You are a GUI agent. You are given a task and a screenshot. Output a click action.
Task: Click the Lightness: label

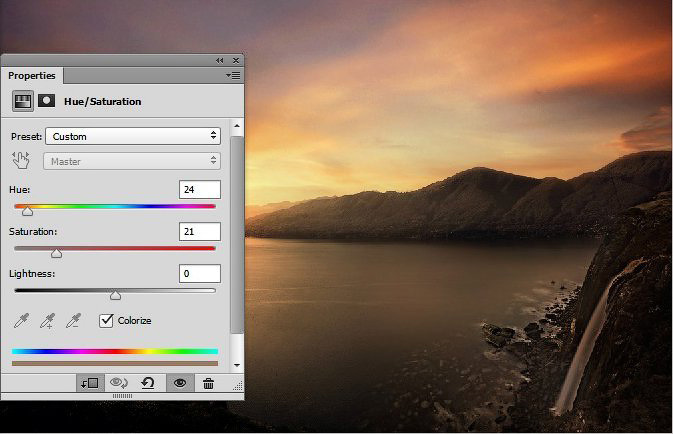[32, 274]
